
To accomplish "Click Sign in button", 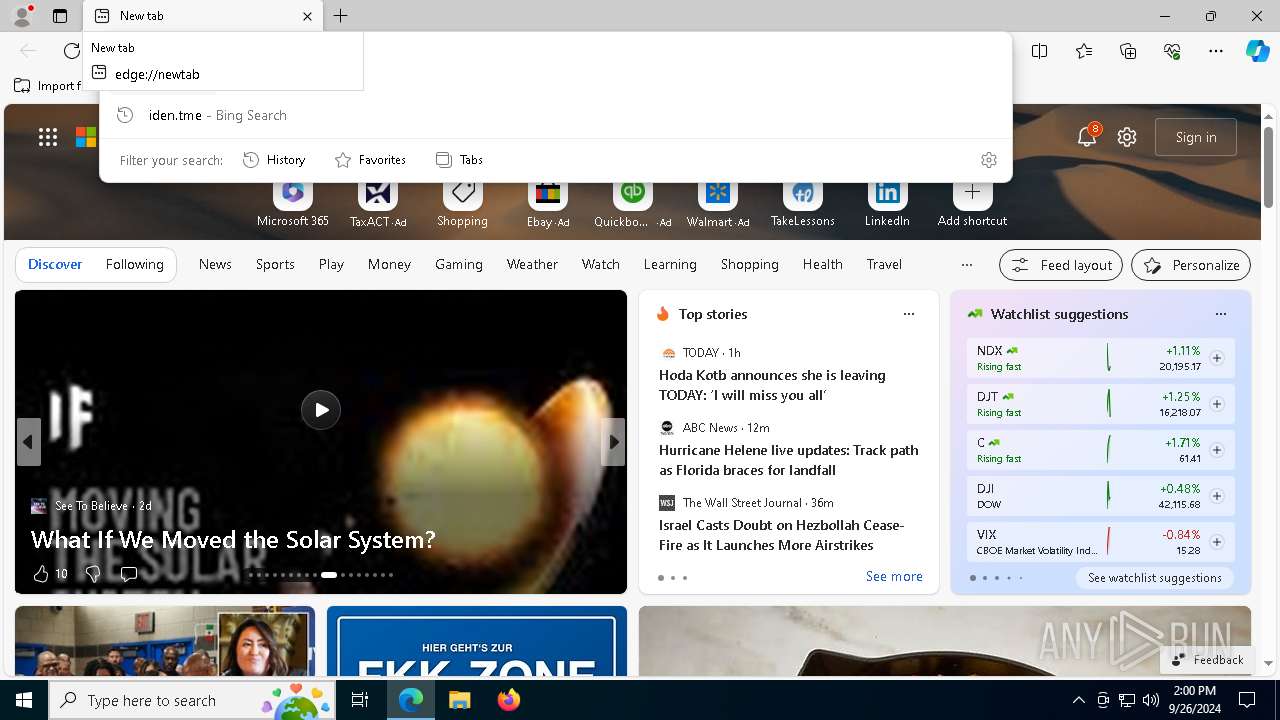I will point(1196,137).
